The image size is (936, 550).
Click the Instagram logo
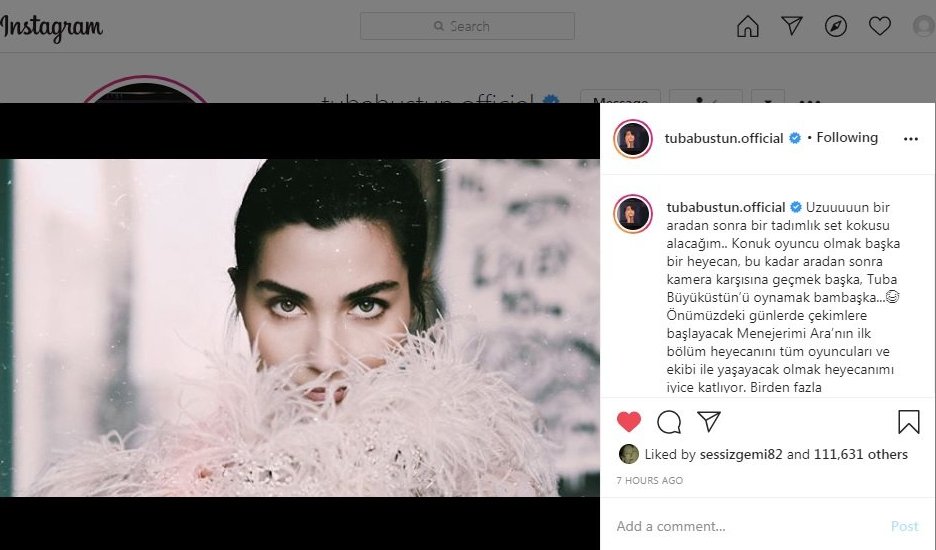52,28
